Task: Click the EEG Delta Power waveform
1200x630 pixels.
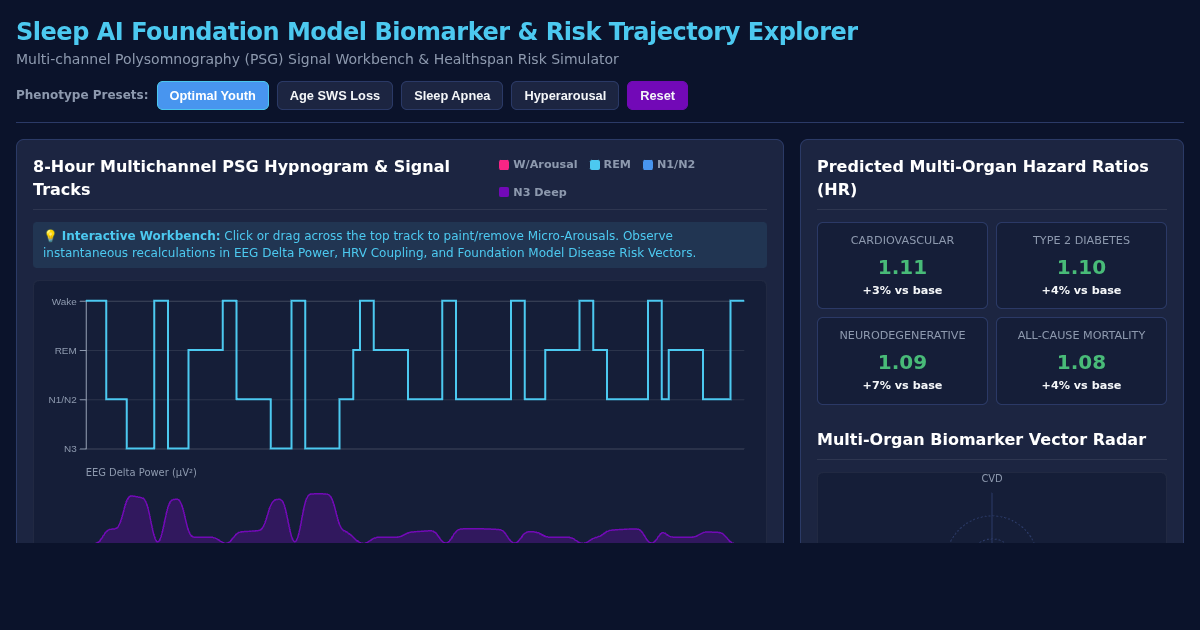Action: tap(415, 520)
